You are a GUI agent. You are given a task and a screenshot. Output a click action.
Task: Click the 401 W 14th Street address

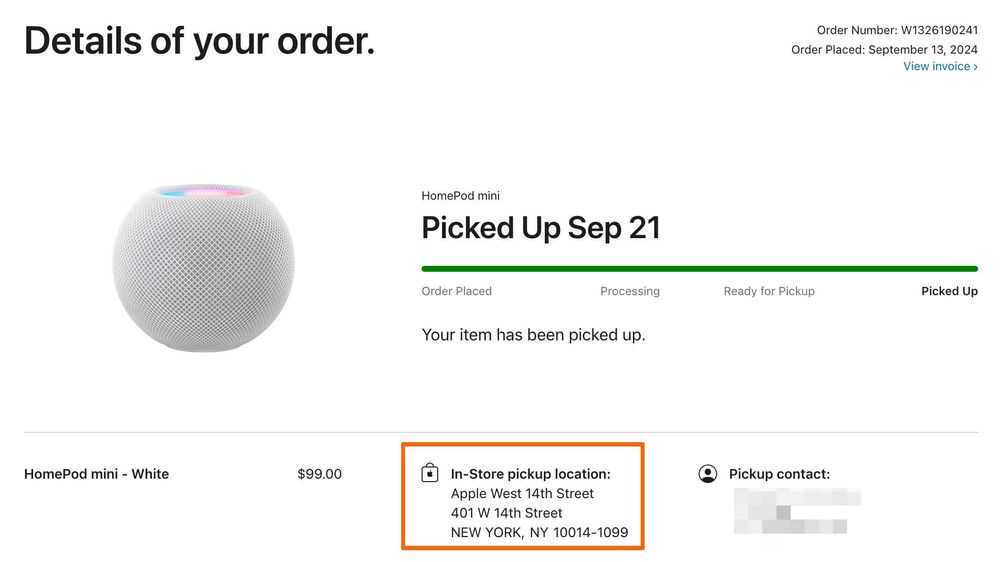tap(507, 513)
